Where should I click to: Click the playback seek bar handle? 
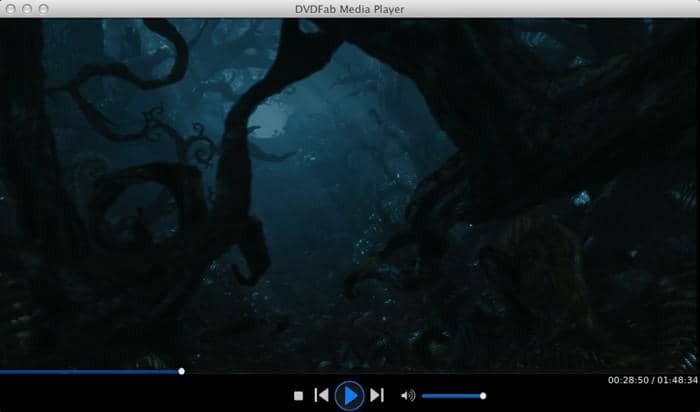point(181,371)
